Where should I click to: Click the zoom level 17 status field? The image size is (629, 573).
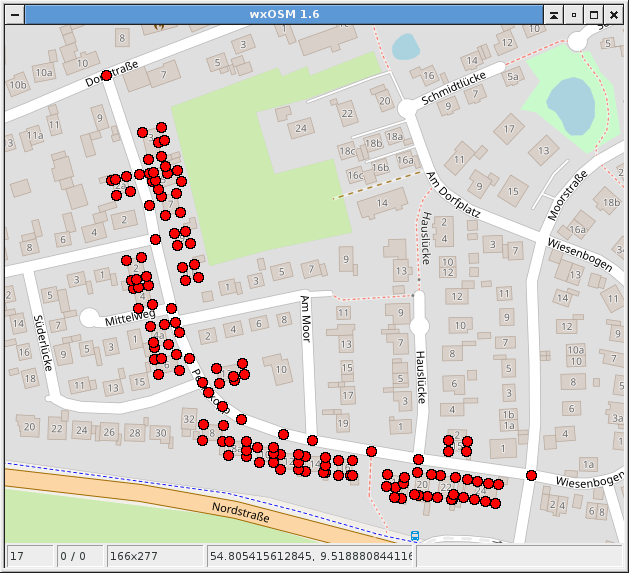click(x=29, y=555)
